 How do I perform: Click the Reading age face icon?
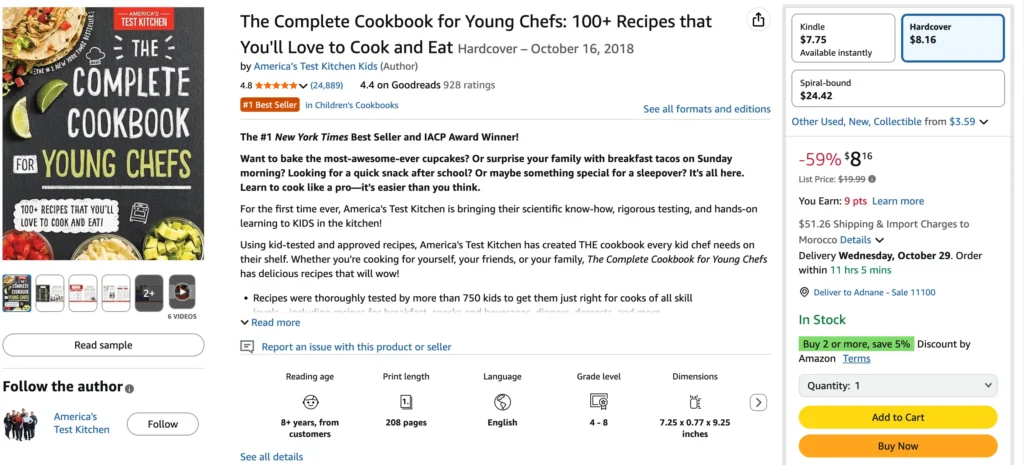(x=311, y=402)
